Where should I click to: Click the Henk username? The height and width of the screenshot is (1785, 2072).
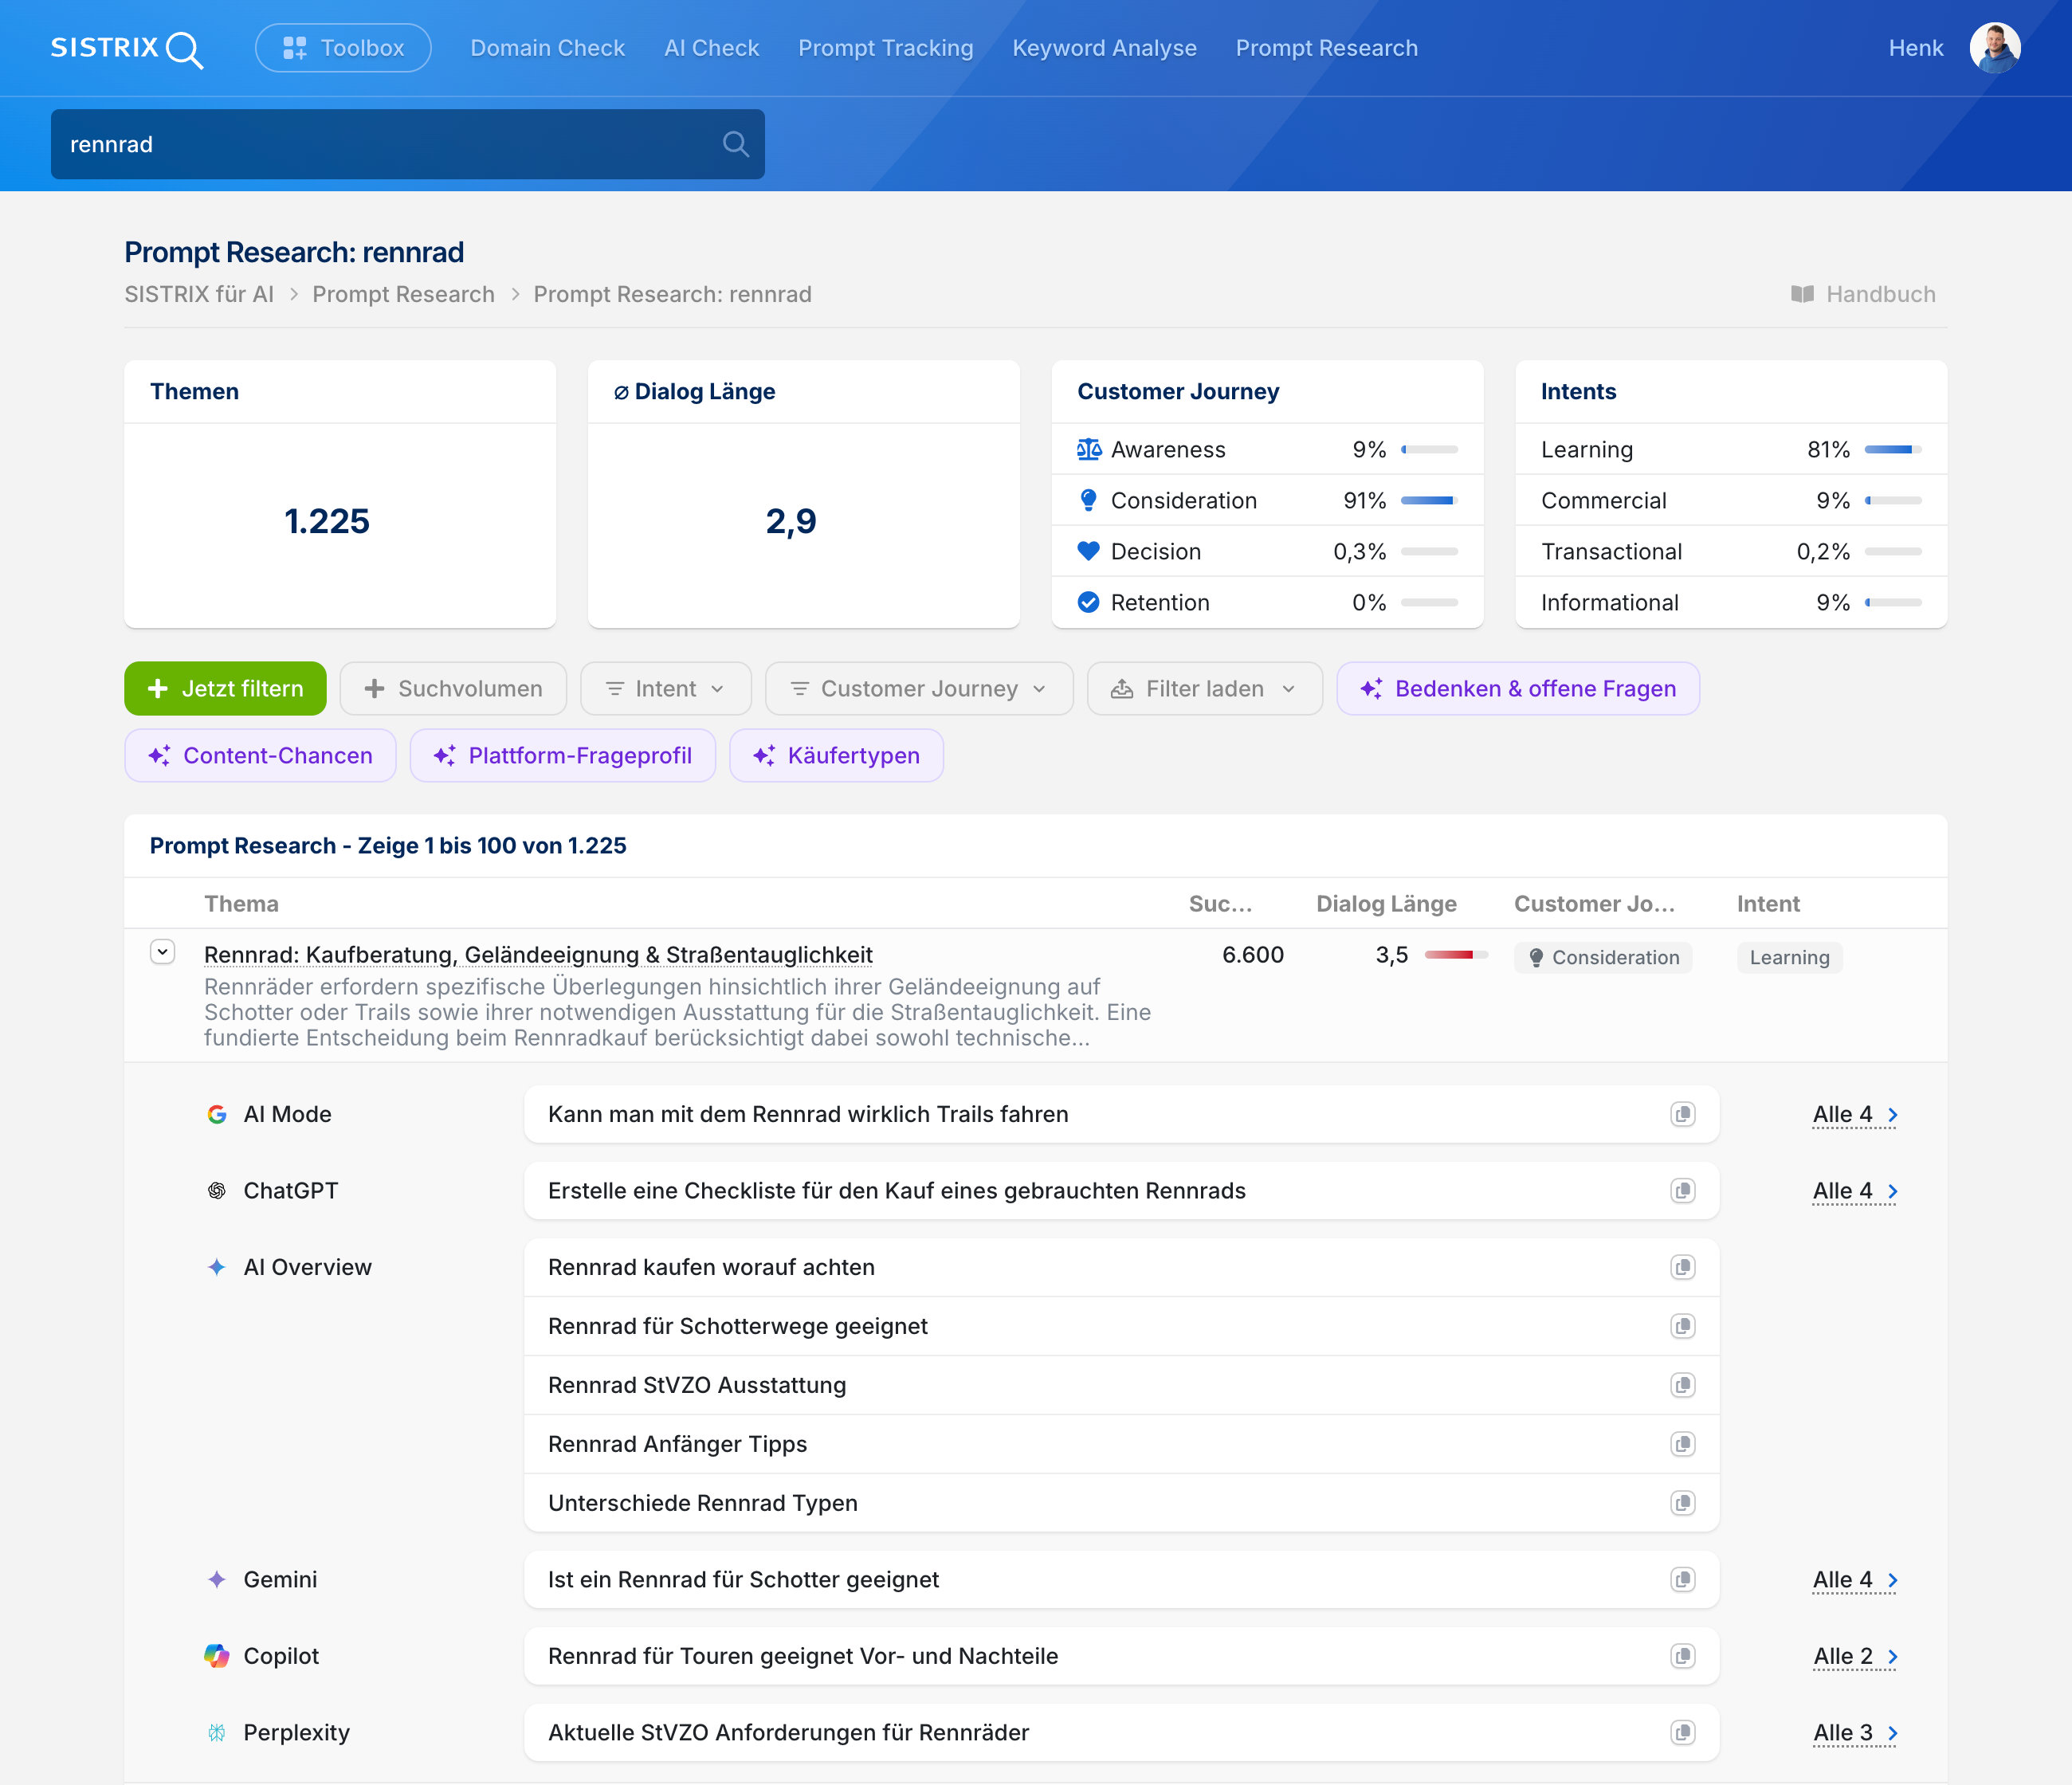pyautogui.click(x=1915, y=48)
